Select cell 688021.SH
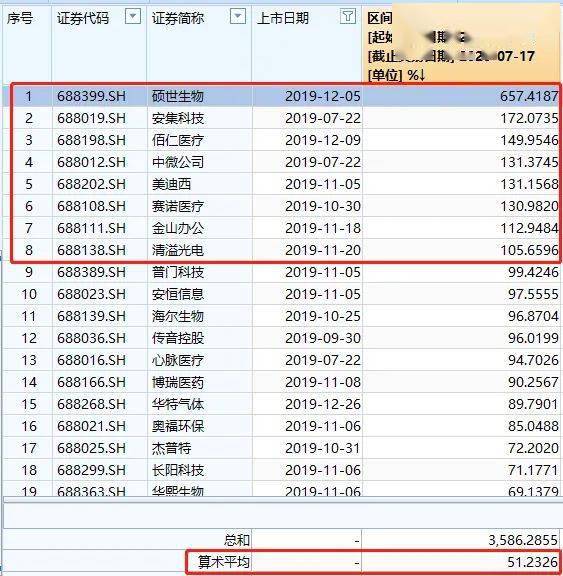563x576 pixels. (x=91, y=426)
